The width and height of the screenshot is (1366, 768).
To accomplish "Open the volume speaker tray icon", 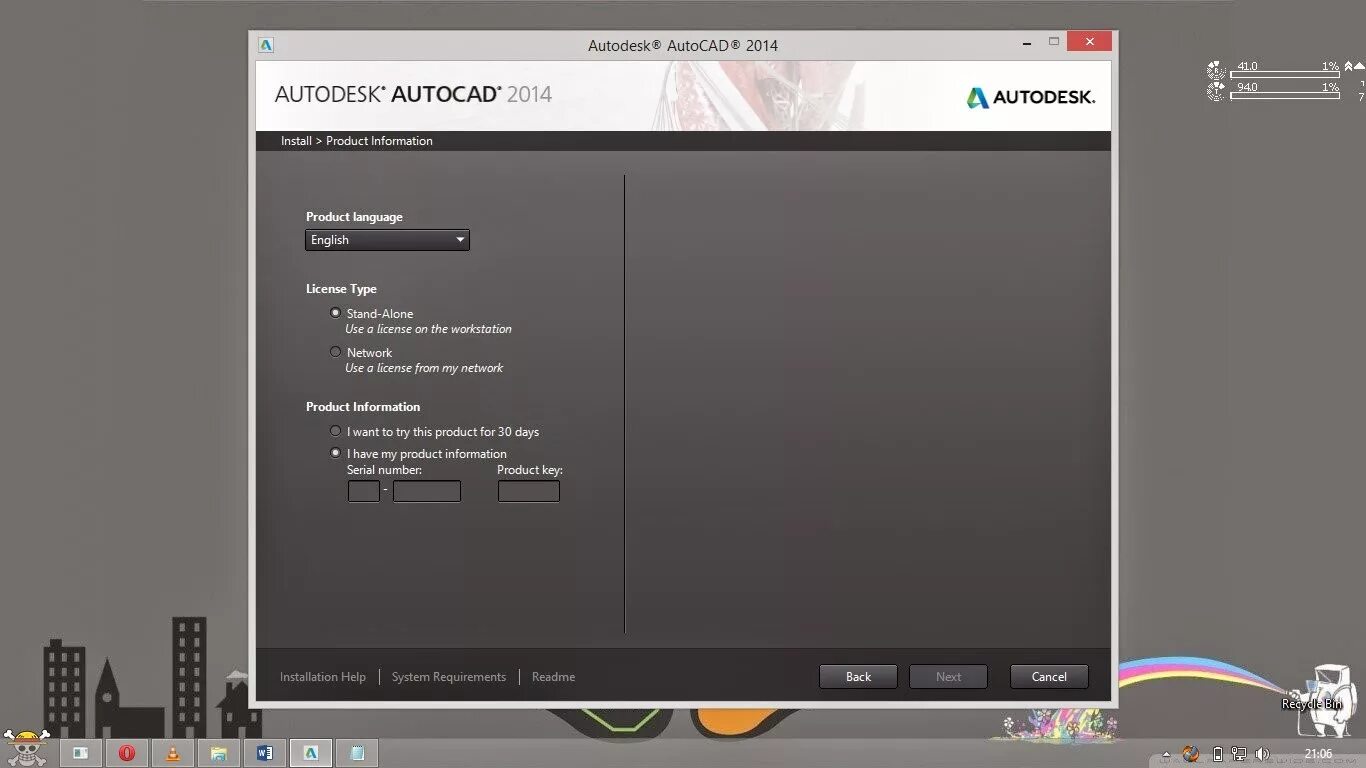I will [x=1262, y=754].
